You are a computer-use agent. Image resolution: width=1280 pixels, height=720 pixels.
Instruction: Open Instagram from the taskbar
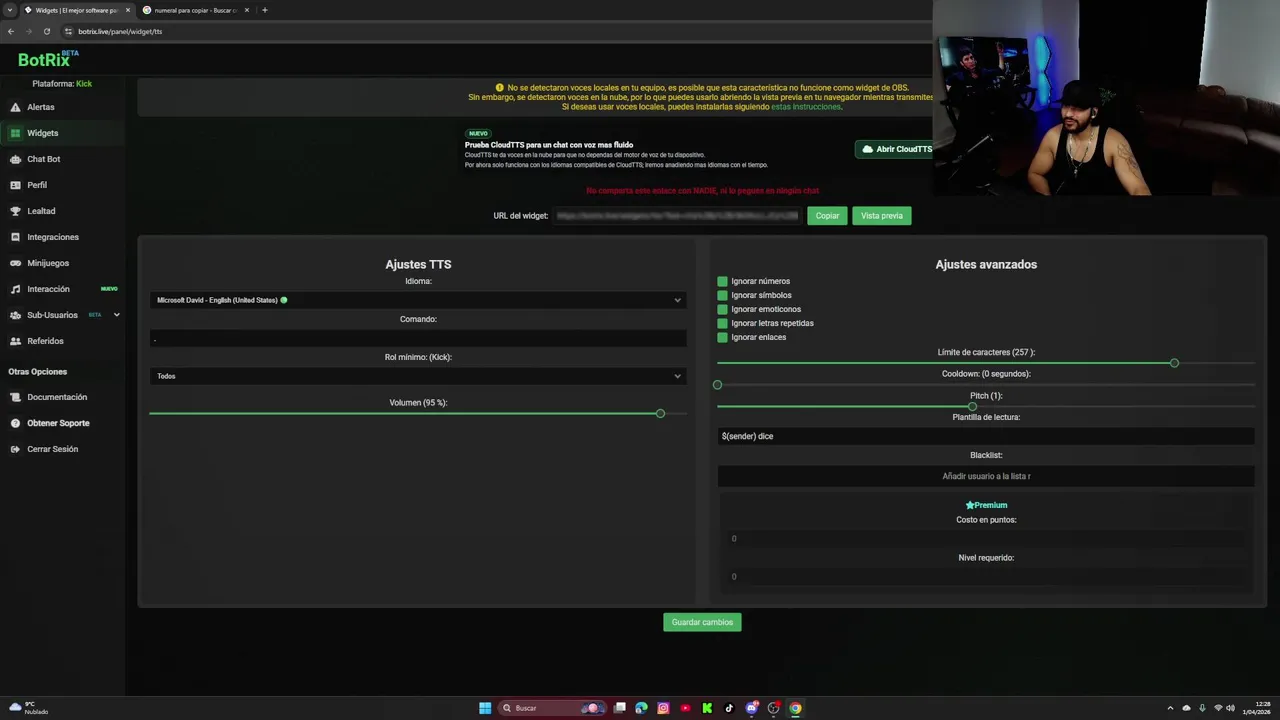pyautogui.click(x=663, y=708)
